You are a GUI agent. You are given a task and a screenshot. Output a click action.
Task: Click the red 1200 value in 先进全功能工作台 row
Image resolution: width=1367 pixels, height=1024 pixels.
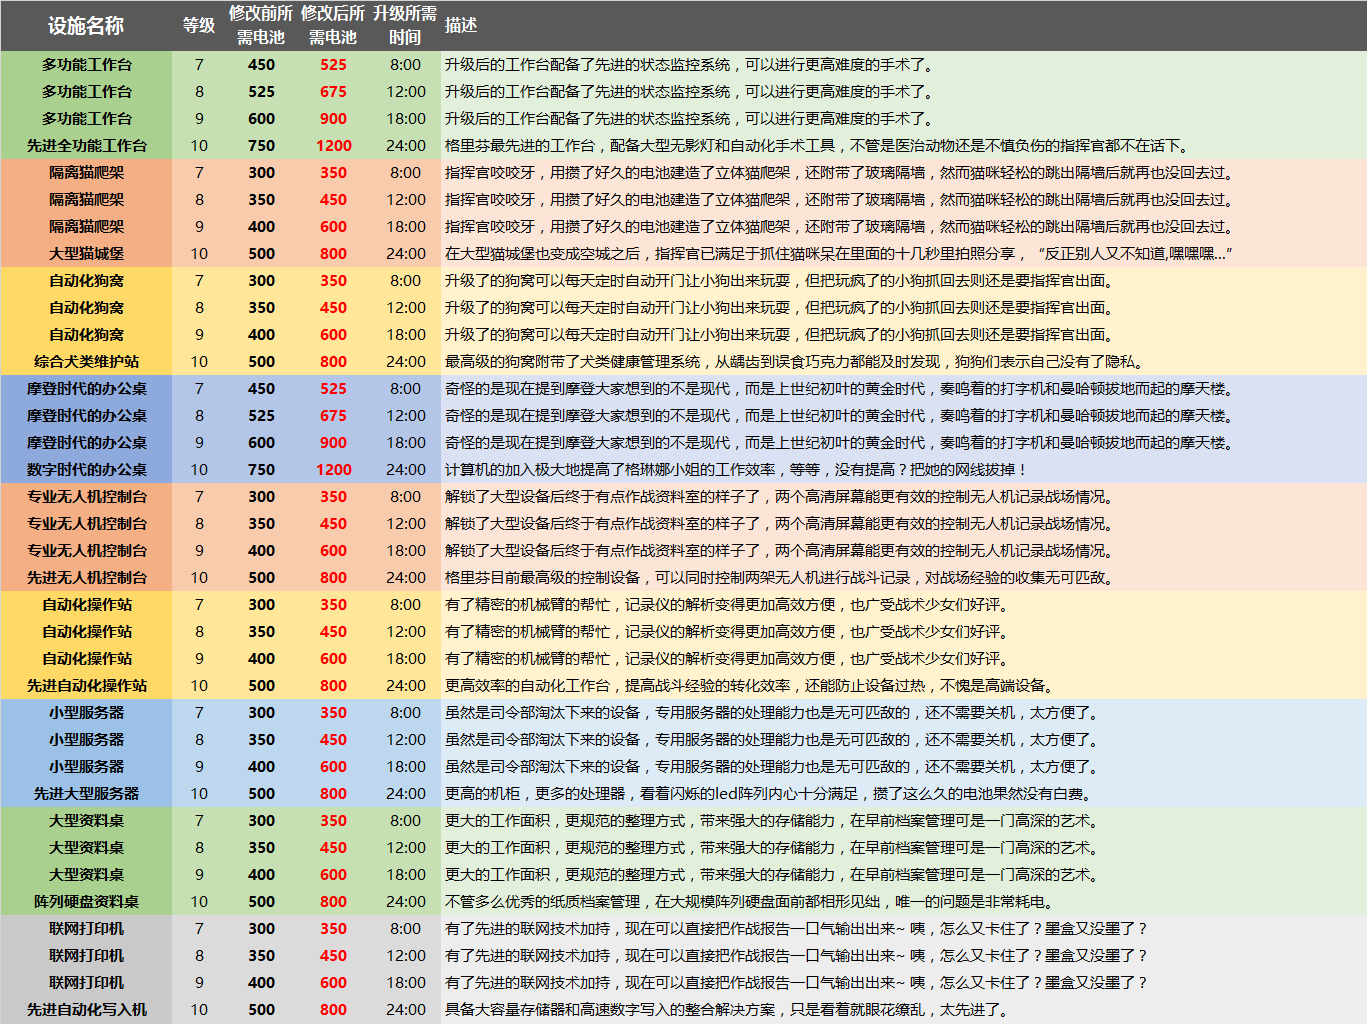pos(333,146)
